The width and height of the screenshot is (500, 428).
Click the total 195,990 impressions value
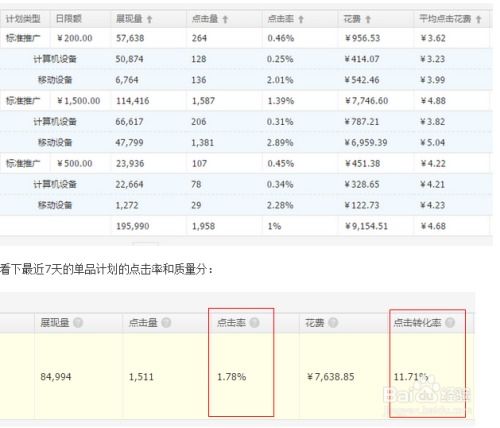click(132, 226)
